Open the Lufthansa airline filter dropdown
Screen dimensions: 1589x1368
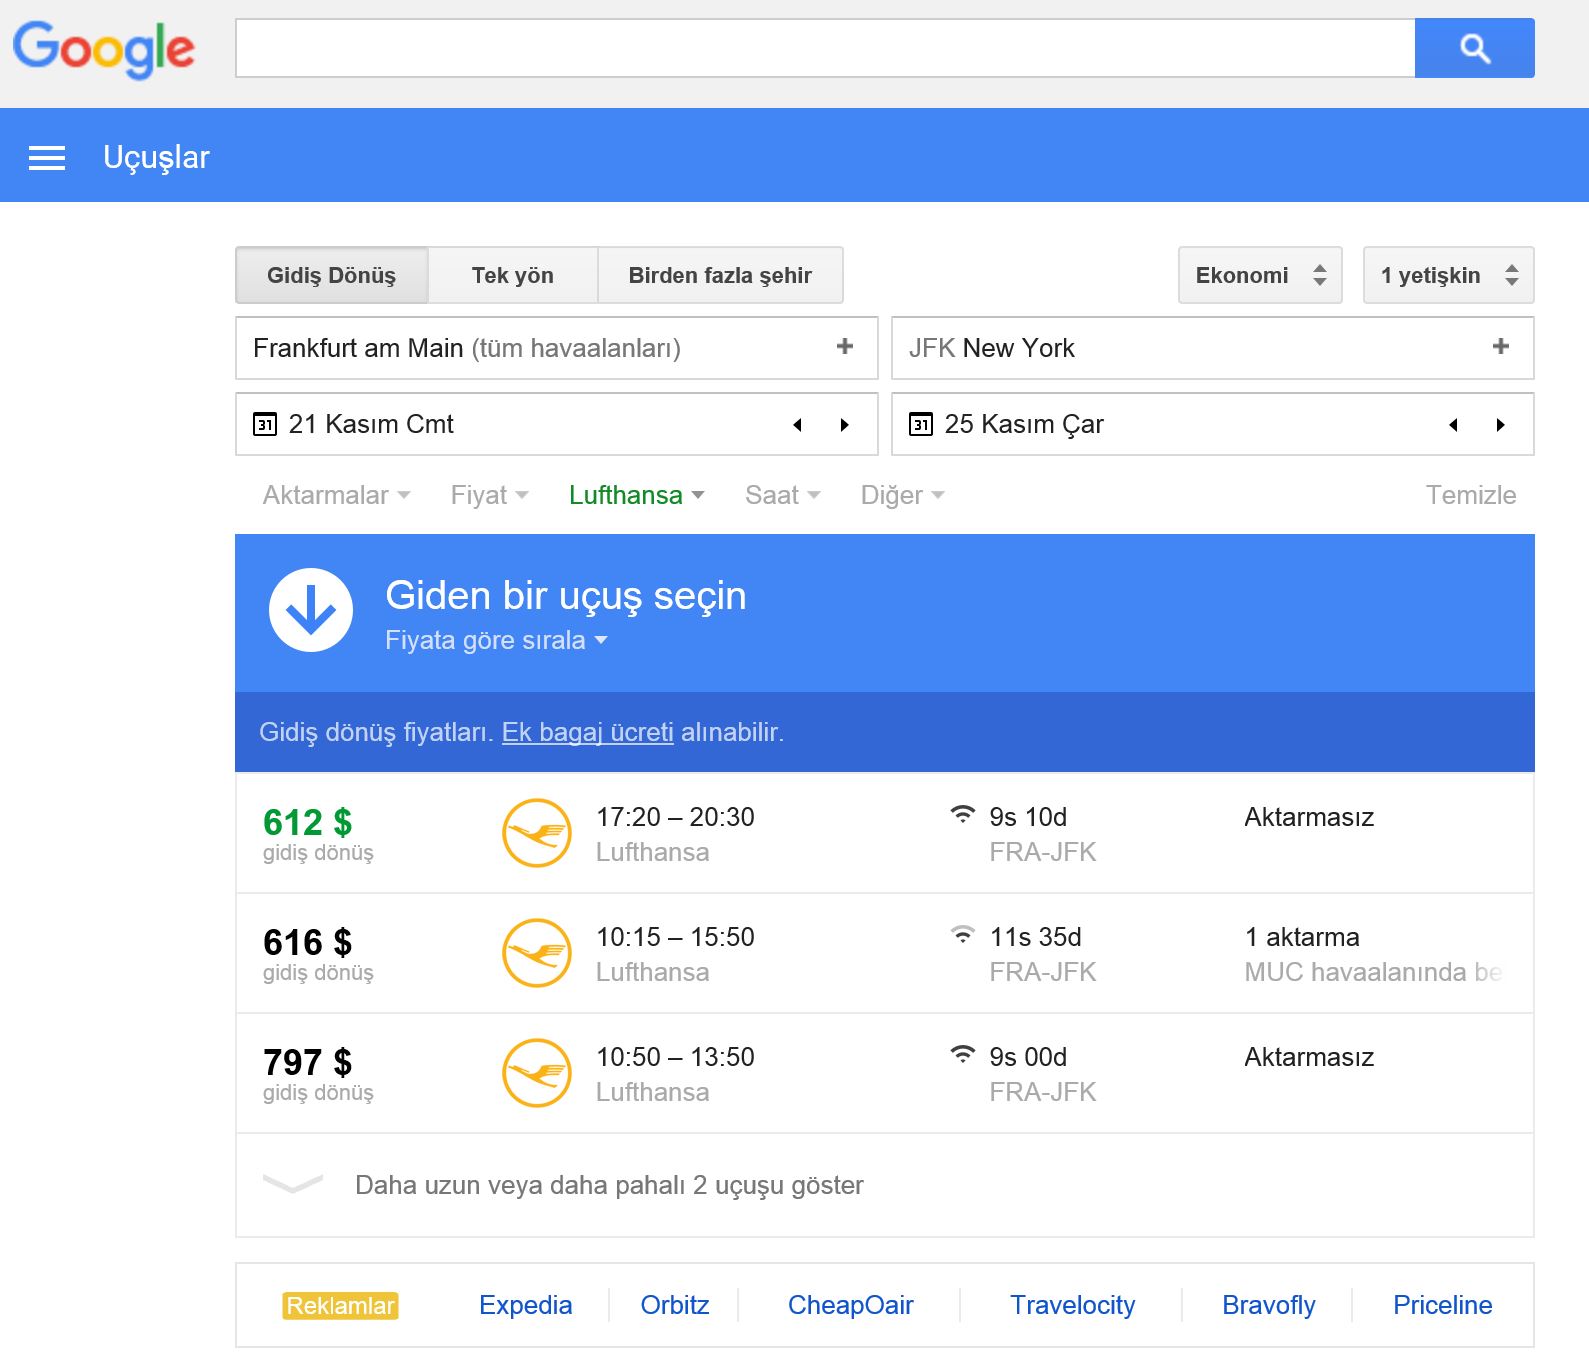pos(637,495)
